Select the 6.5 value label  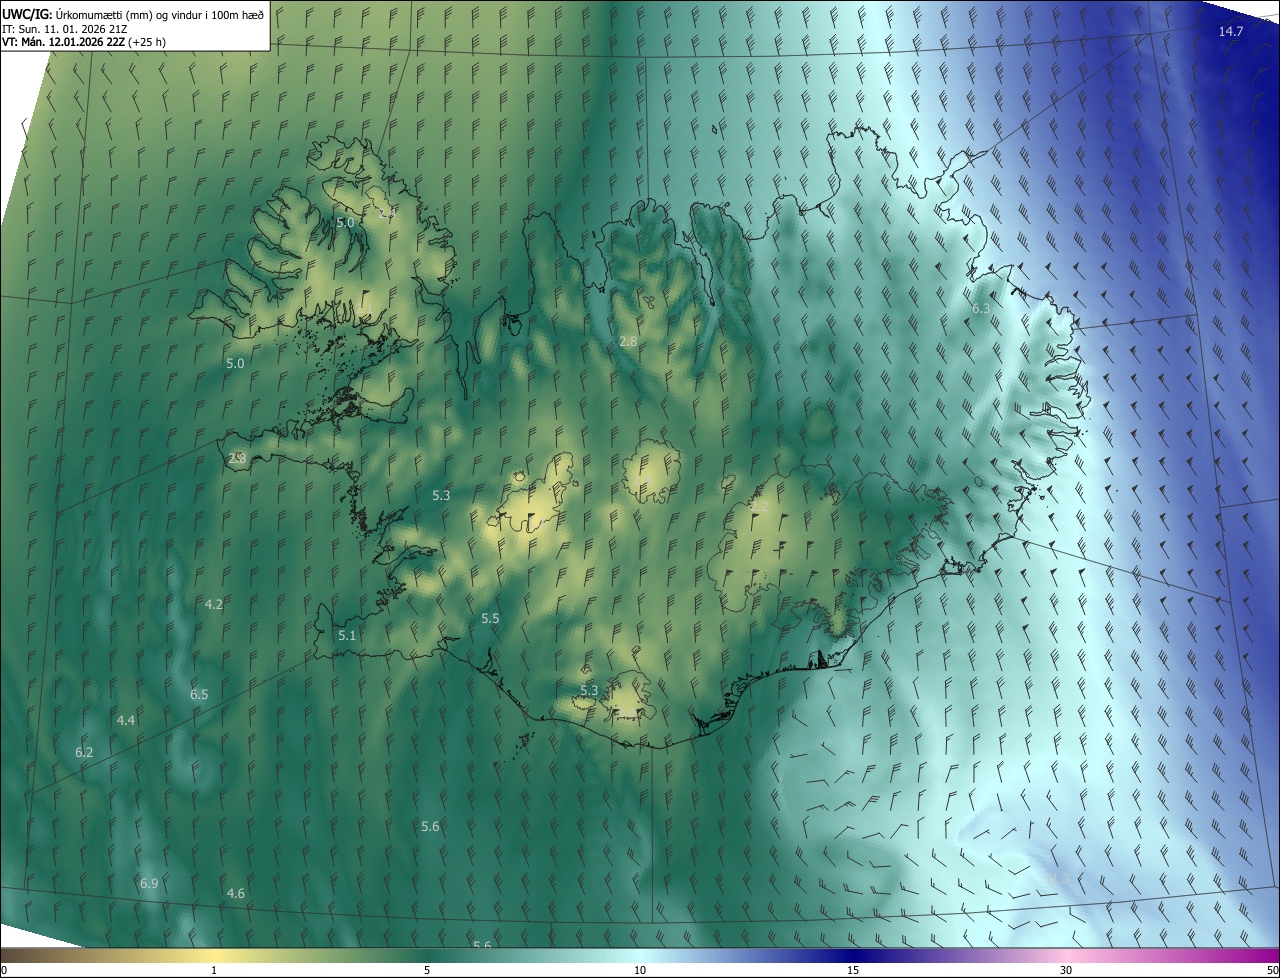click(199, 694)
